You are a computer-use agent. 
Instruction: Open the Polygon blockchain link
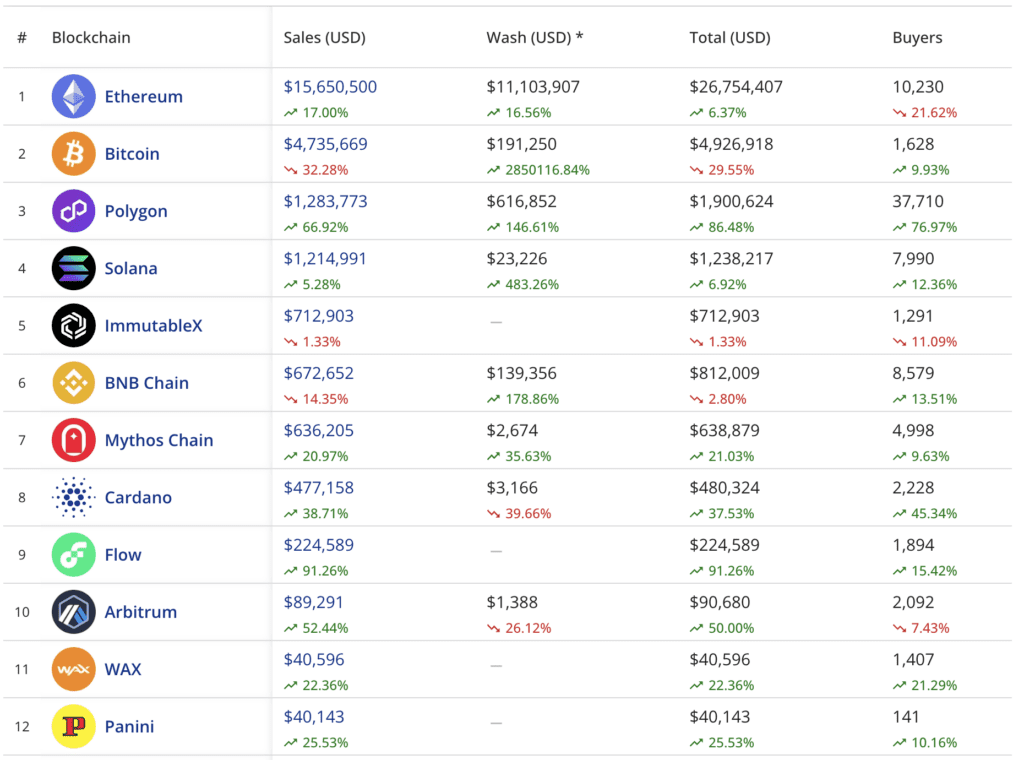click(x=136, y=212)
